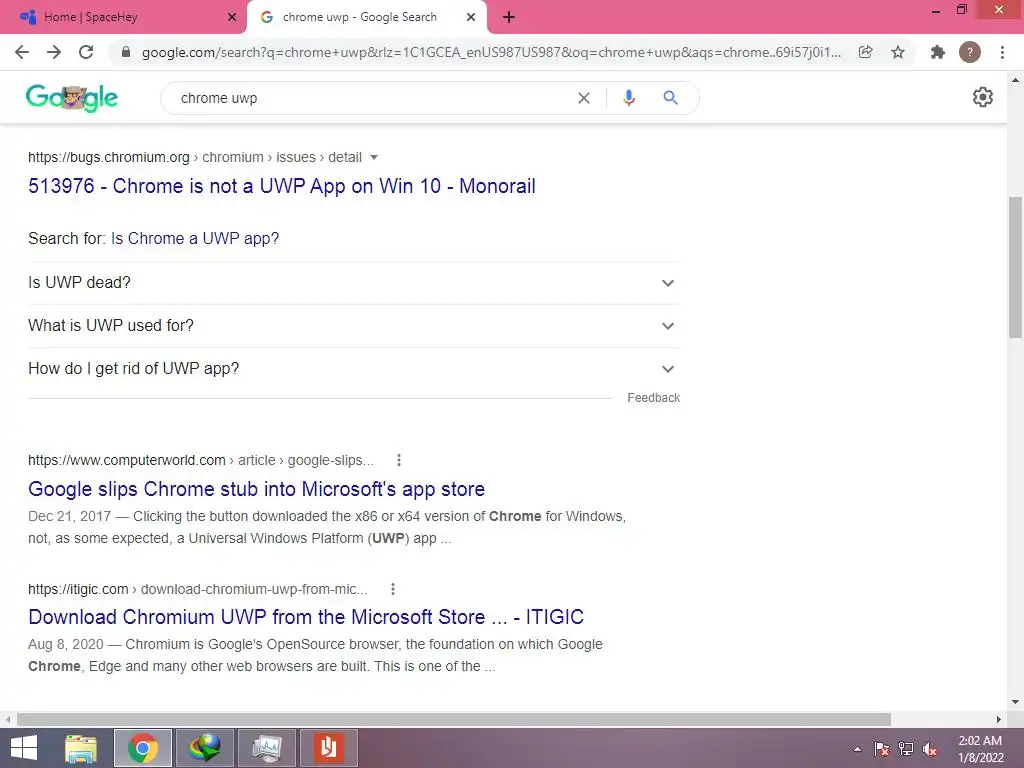Open the Chrome profile avatar
The width and height of the screenshot is (1024, 768).
pyautogui.click(x=970, y=52)
